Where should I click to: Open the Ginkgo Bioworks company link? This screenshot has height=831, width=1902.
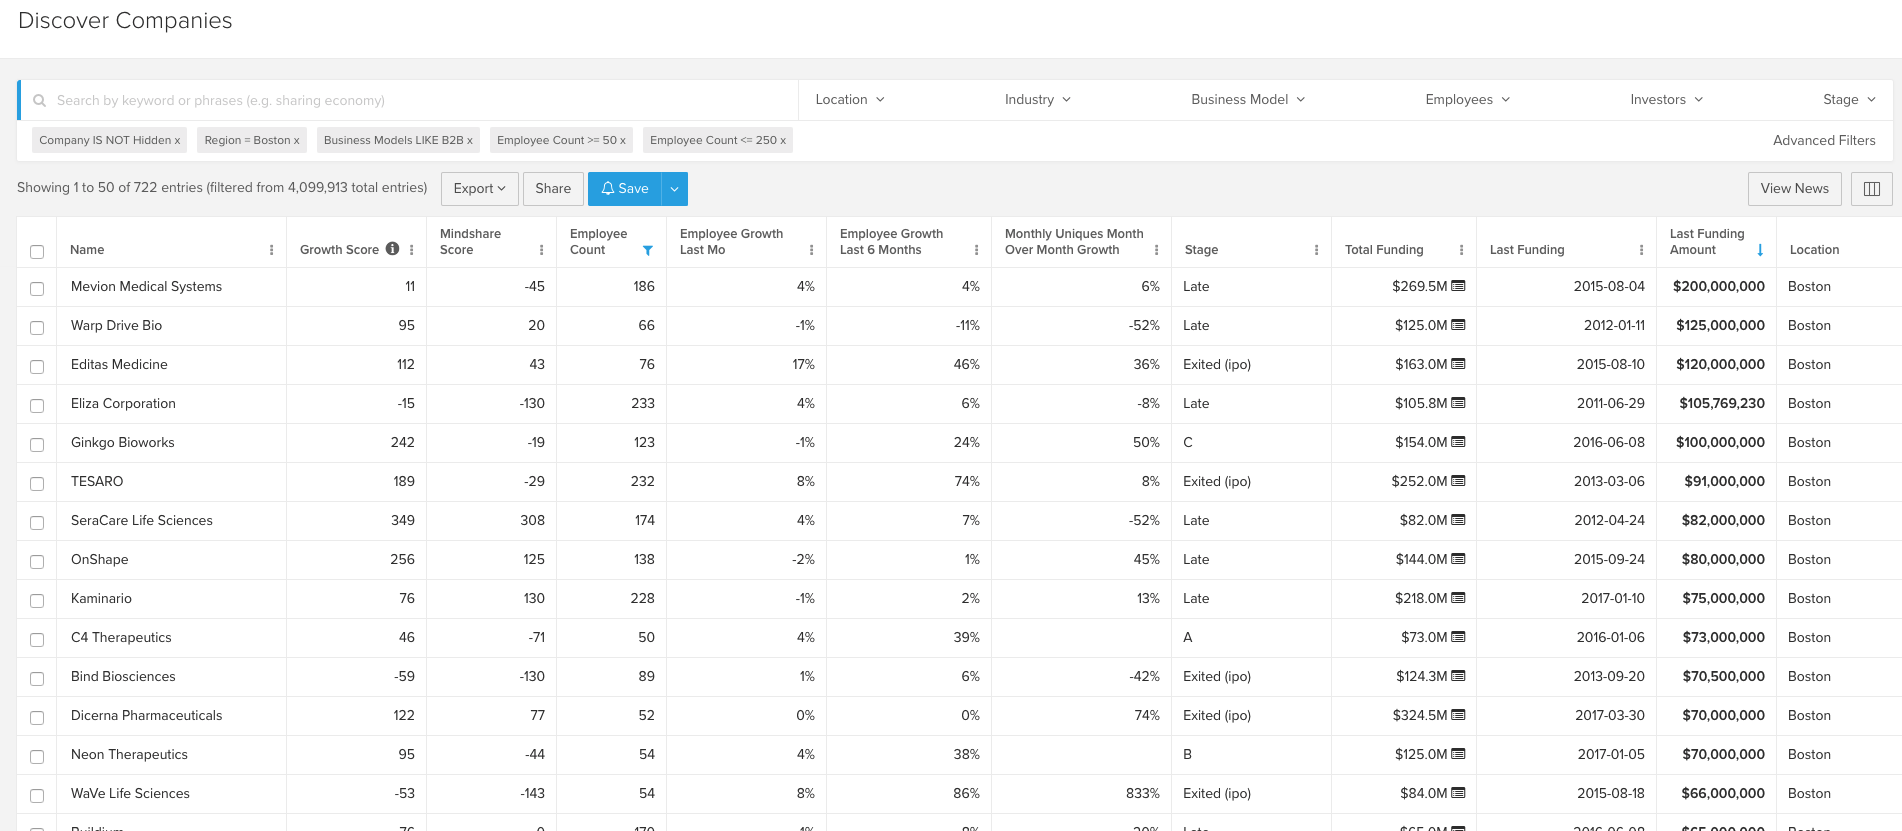(x=122, y=442)
